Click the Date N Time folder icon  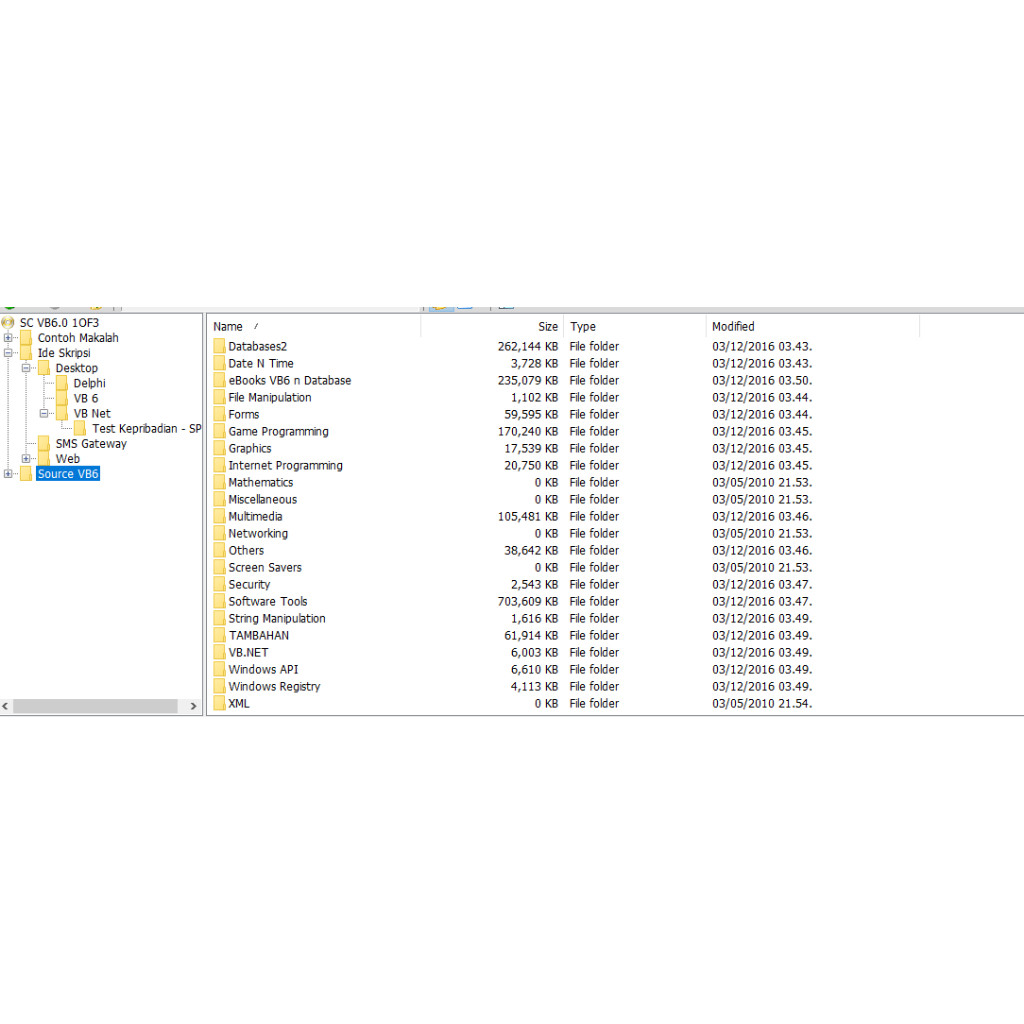point(219,363)
